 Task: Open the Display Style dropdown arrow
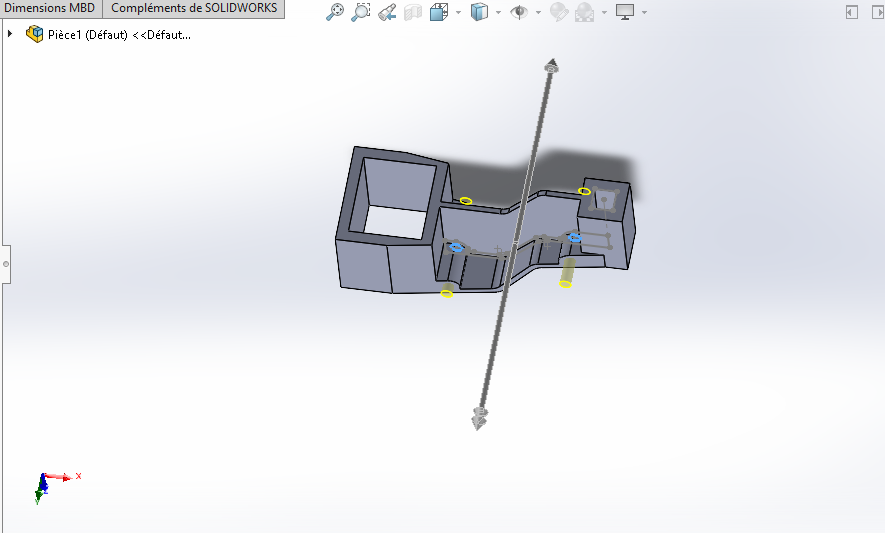[498, 13]
